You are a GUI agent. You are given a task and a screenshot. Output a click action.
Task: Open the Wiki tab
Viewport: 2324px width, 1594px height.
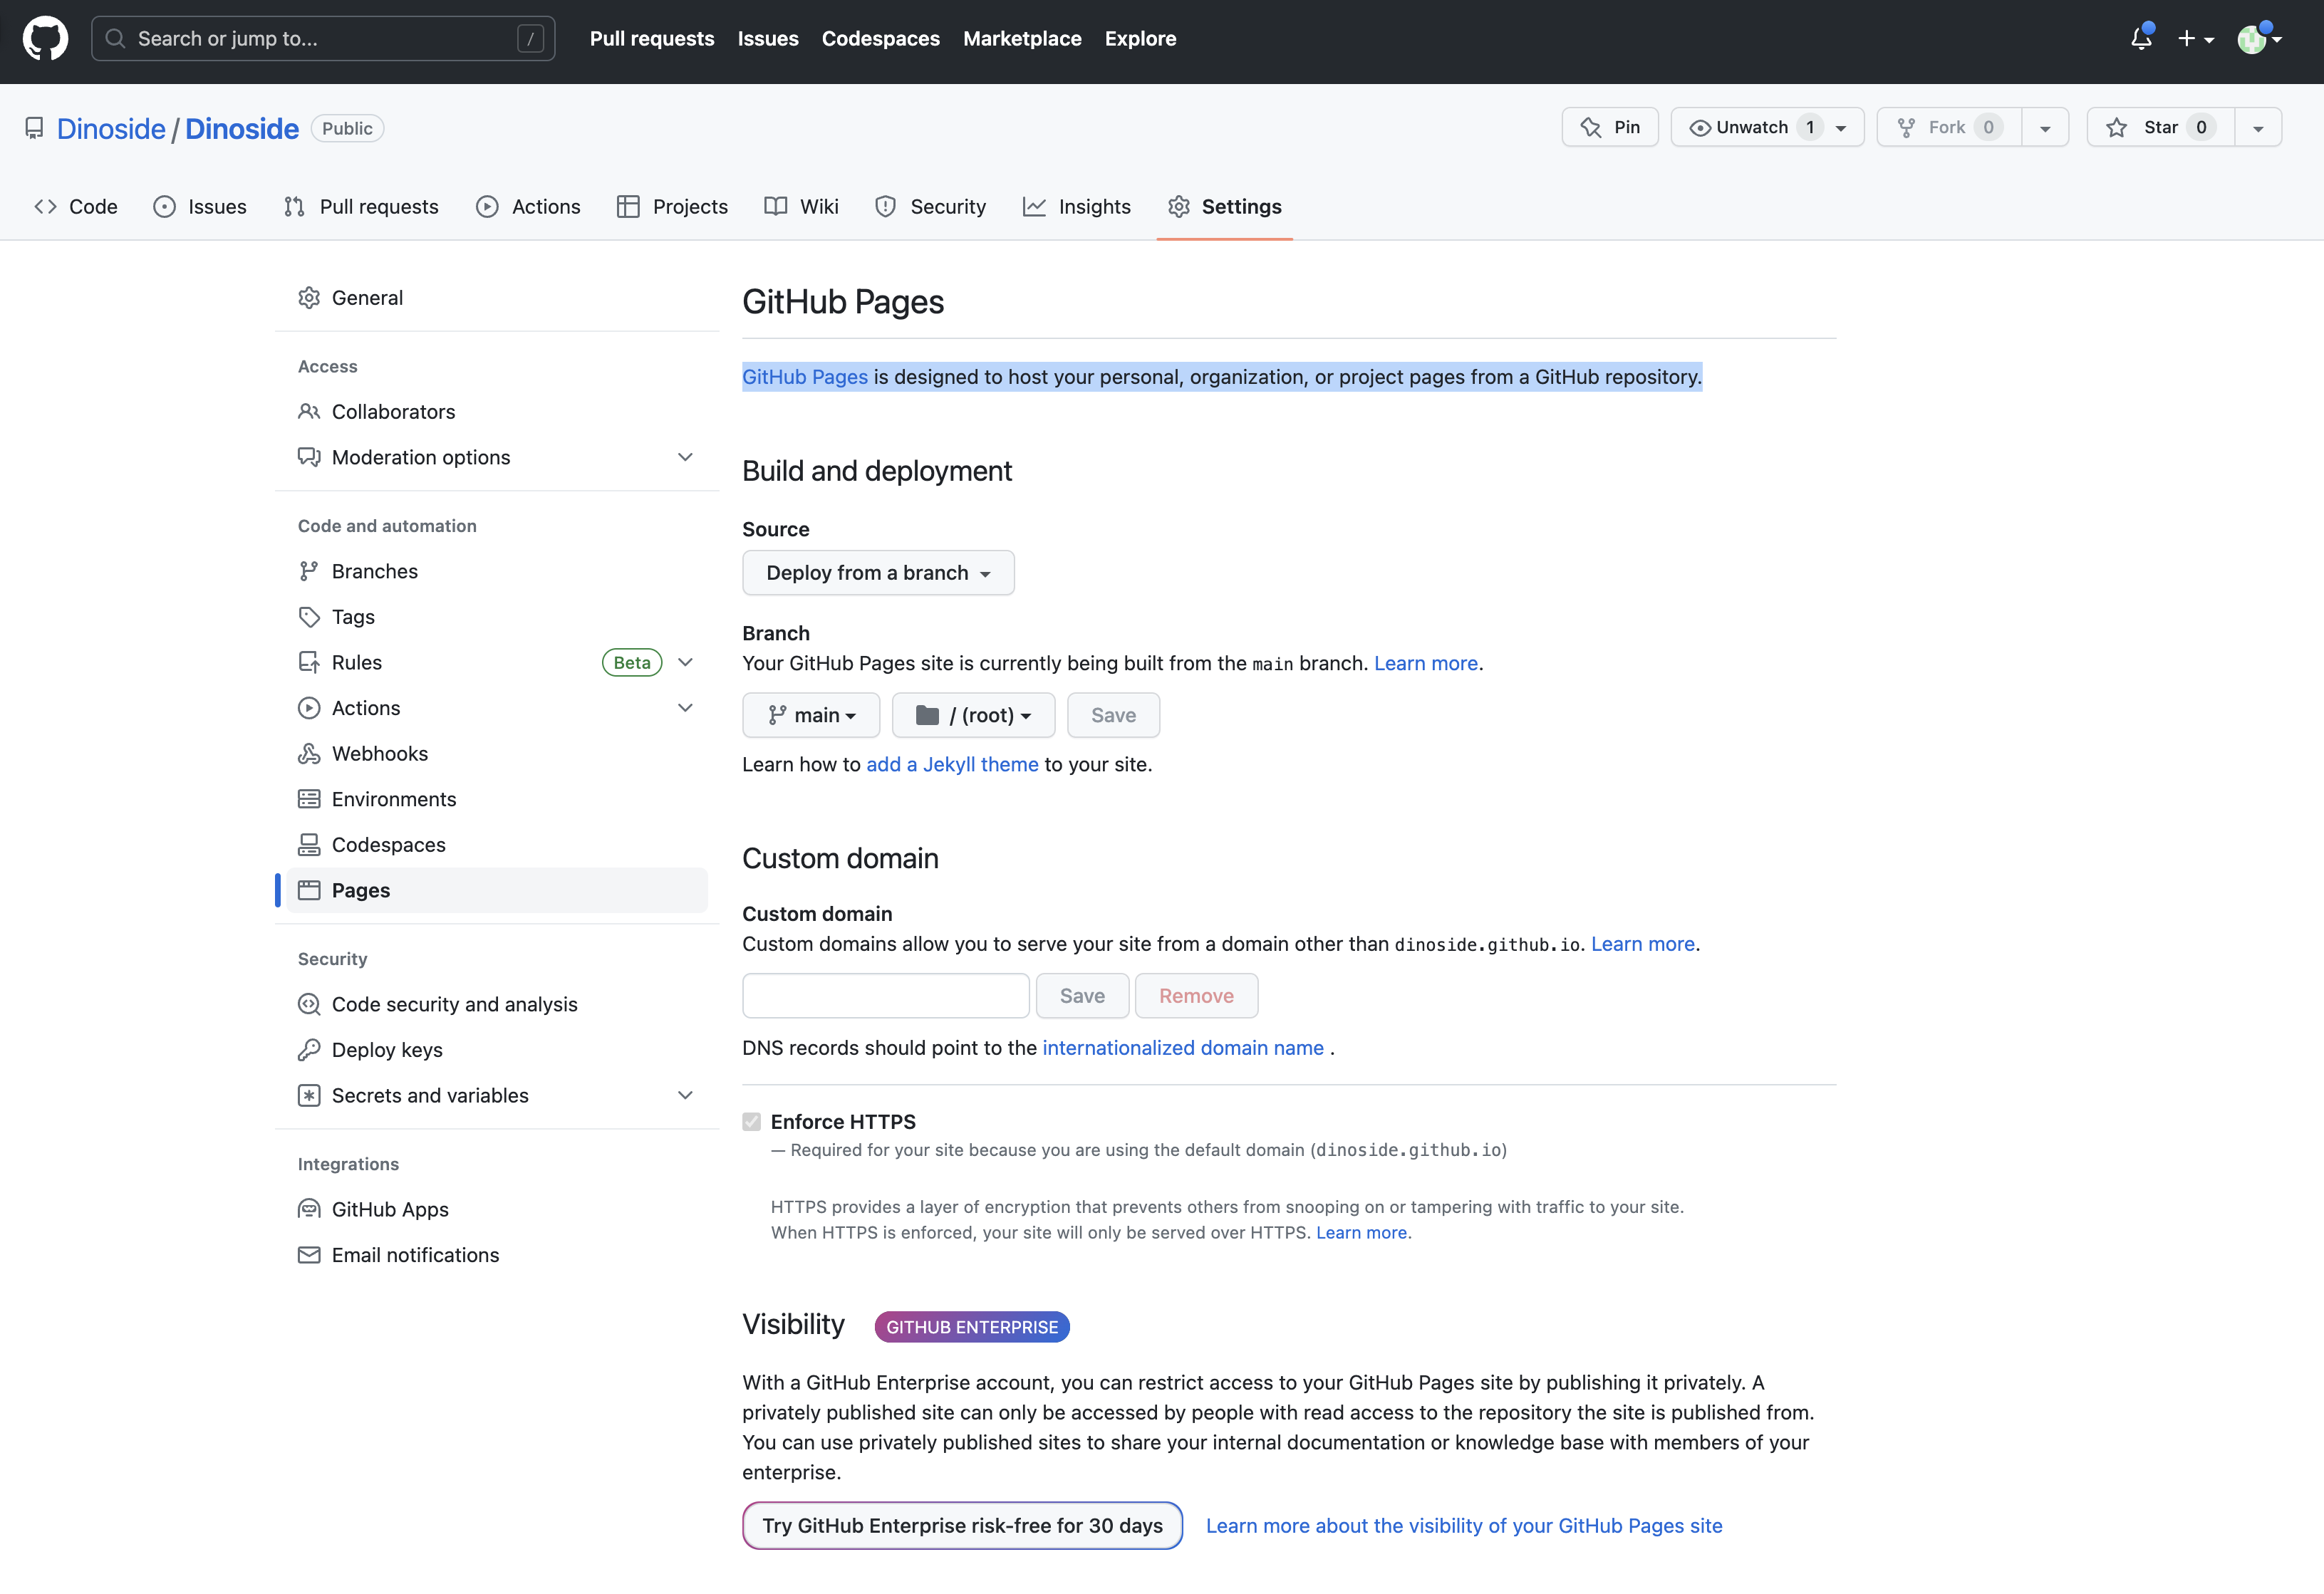pyautogui.click(x=801, y=207)
